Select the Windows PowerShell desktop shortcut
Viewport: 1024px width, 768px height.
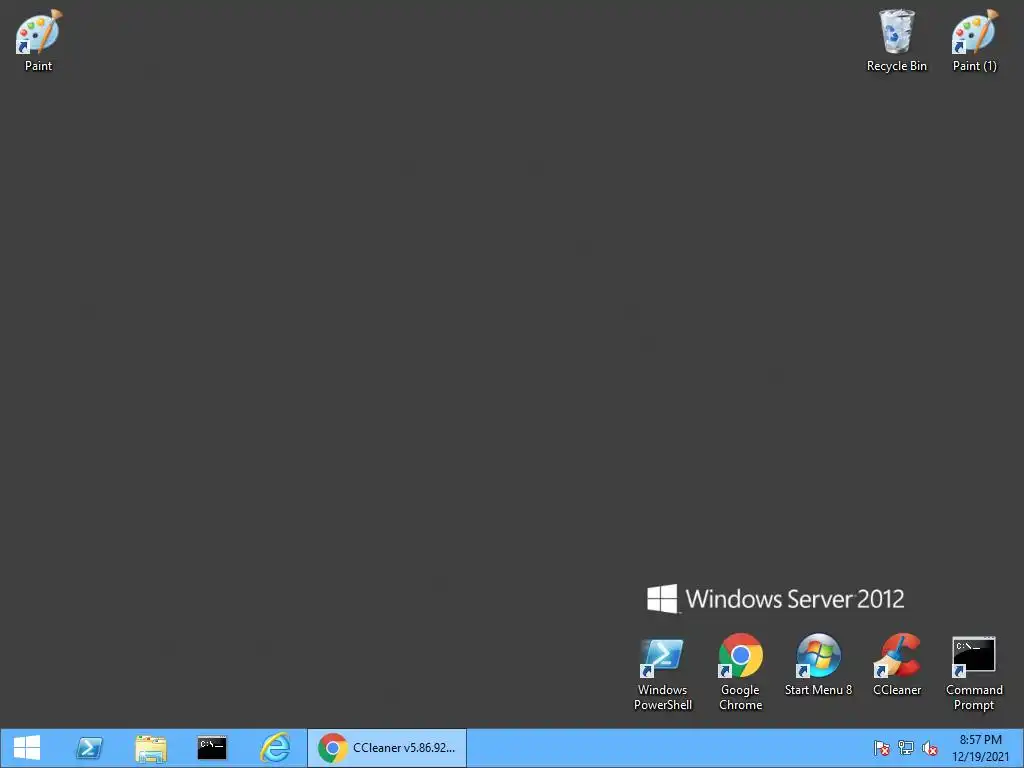coord(662,673)
